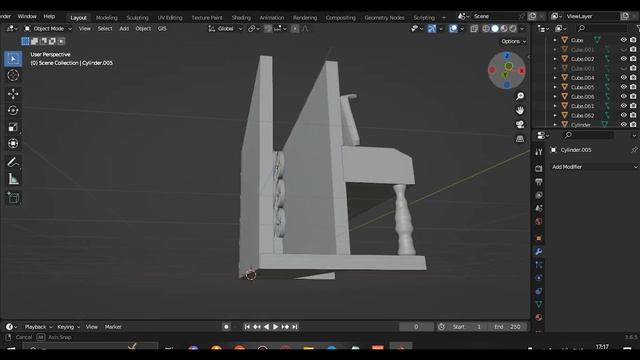The width and height of the screenshot is (640, 360).
Task: Select the Cursor tool
Action: pyautogui.click(x=13, y=76)
